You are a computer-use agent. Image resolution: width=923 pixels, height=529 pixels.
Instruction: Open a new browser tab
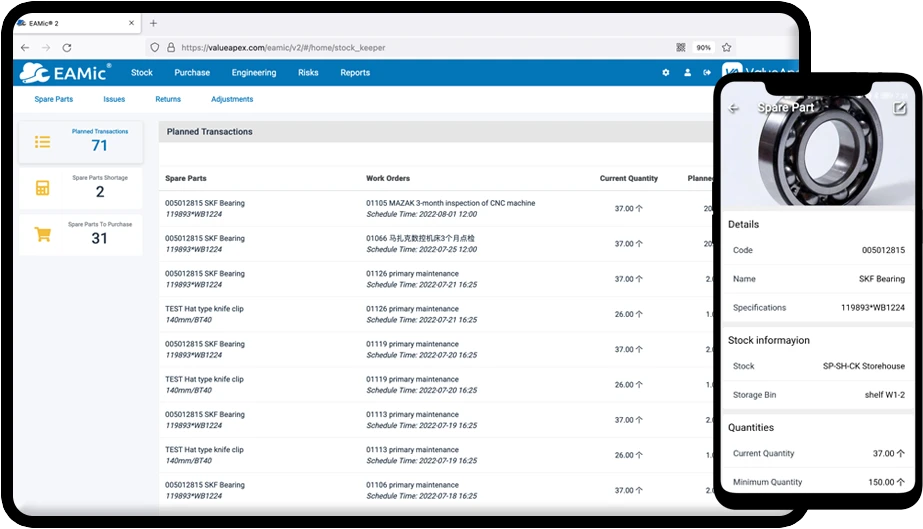tap(153, 23)
